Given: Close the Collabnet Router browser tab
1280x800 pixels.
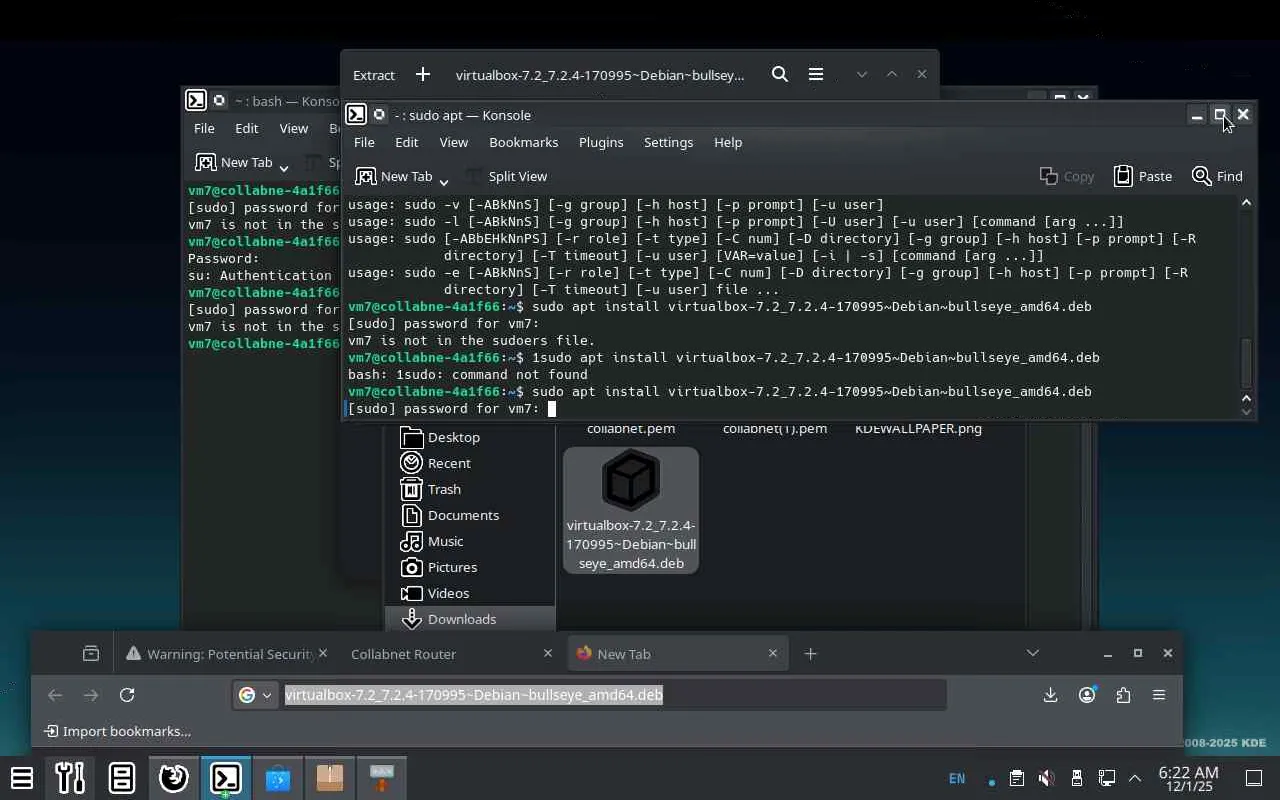Looking at the screenshot, I should point(547,653).
